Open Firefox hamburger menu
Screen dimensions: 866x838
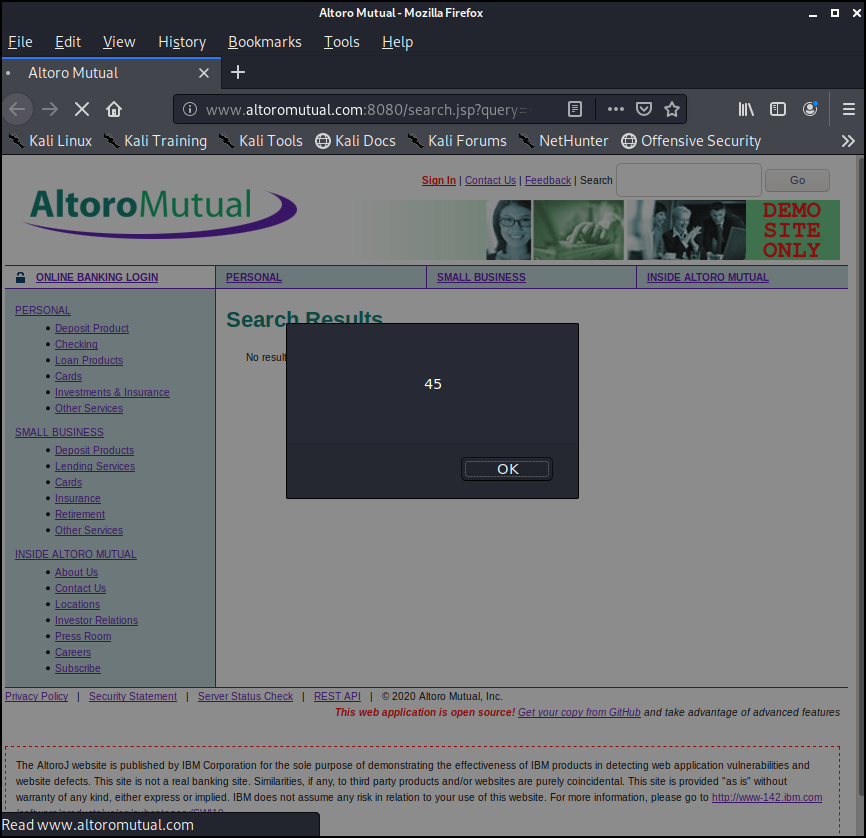tap(849, 109)
